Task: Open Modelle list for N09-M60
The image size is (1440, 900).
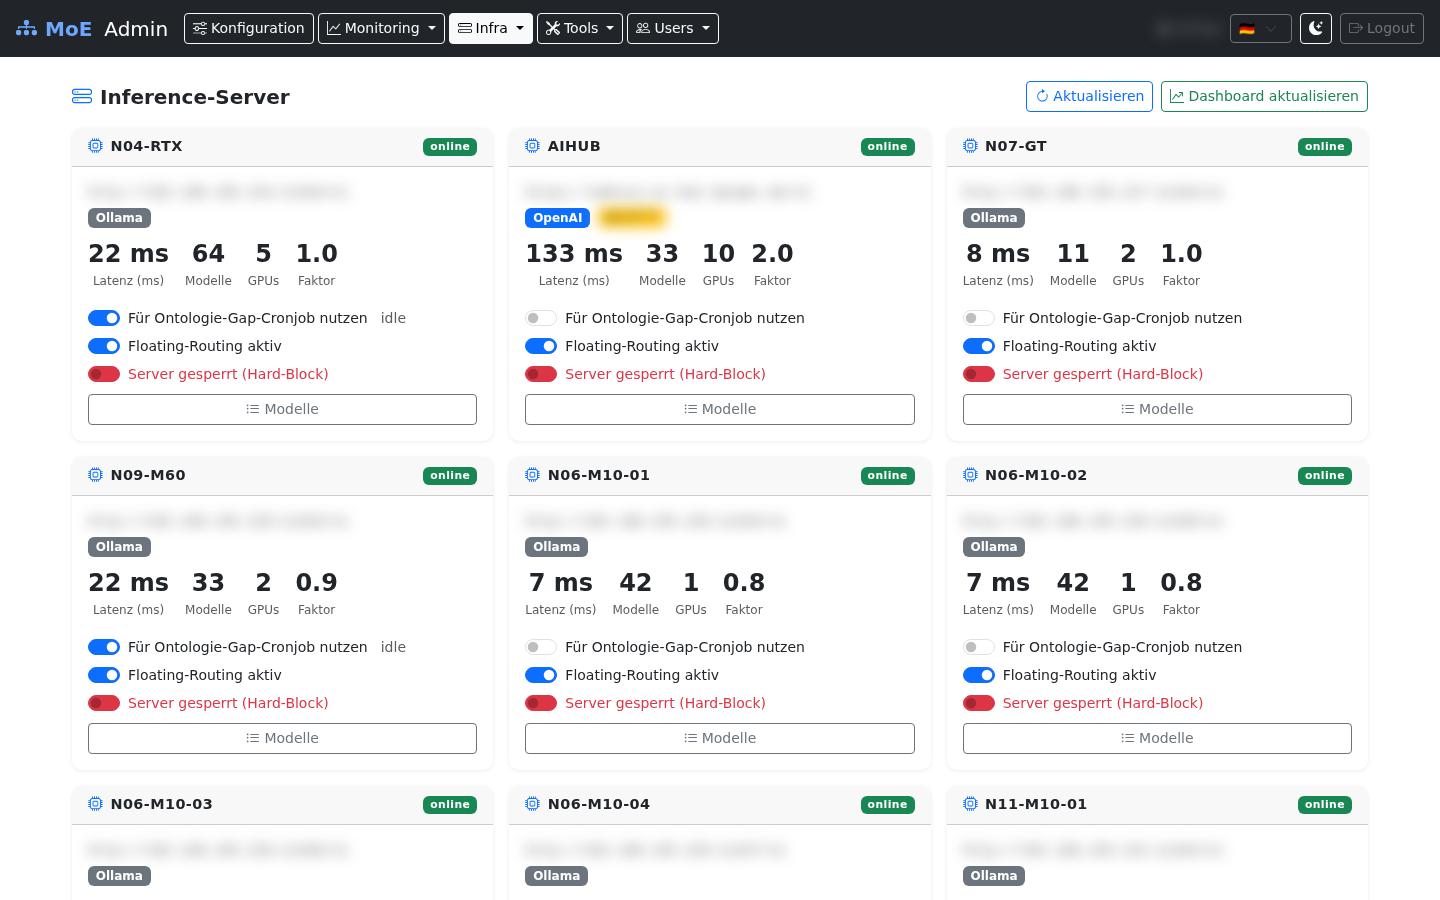Action: [282, 738]
